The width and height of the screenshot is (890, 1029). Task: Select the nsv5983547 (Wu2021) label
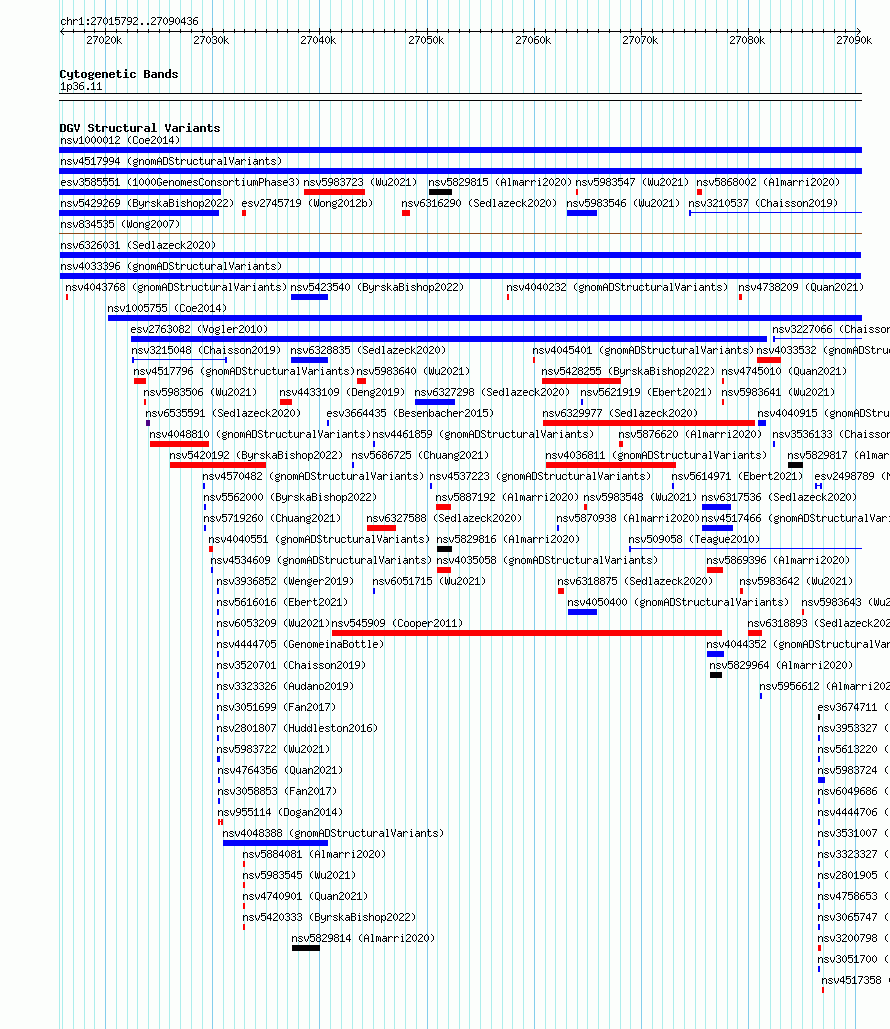click(x=632, y=182)
